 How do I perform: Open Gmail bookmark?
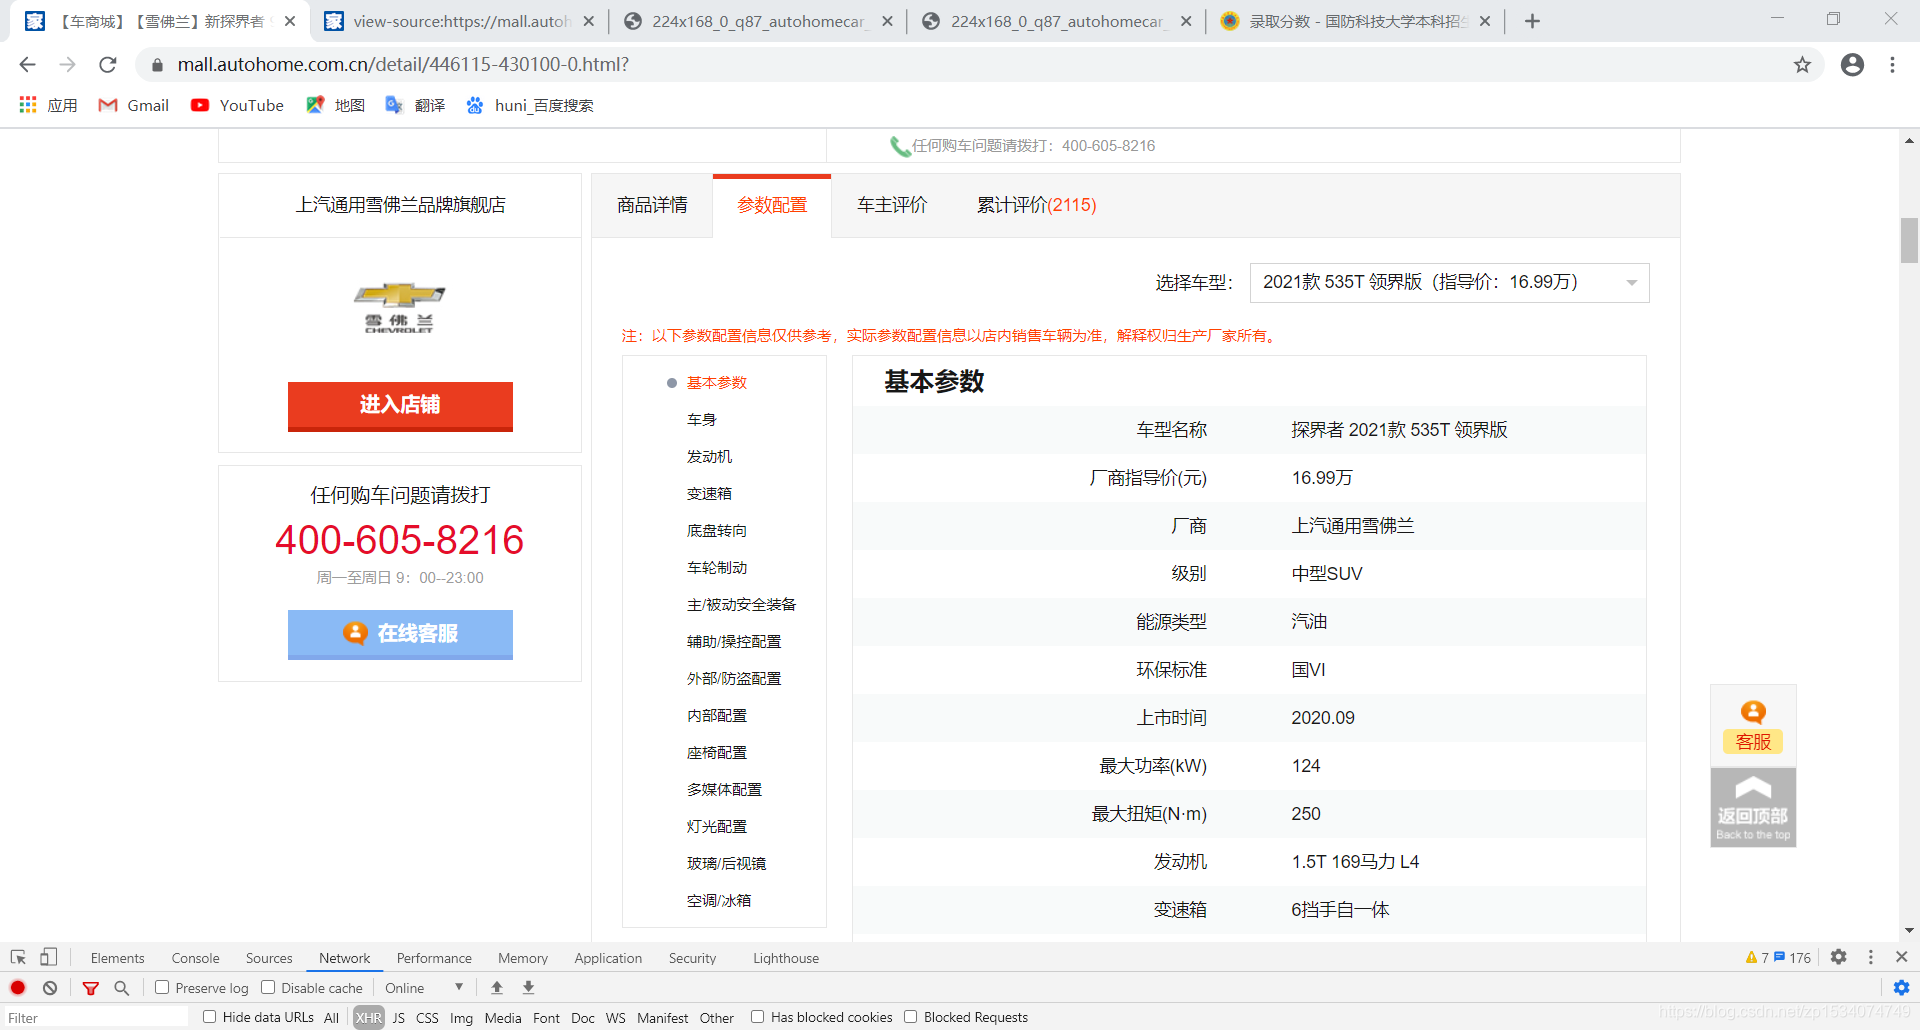point(134,105)
